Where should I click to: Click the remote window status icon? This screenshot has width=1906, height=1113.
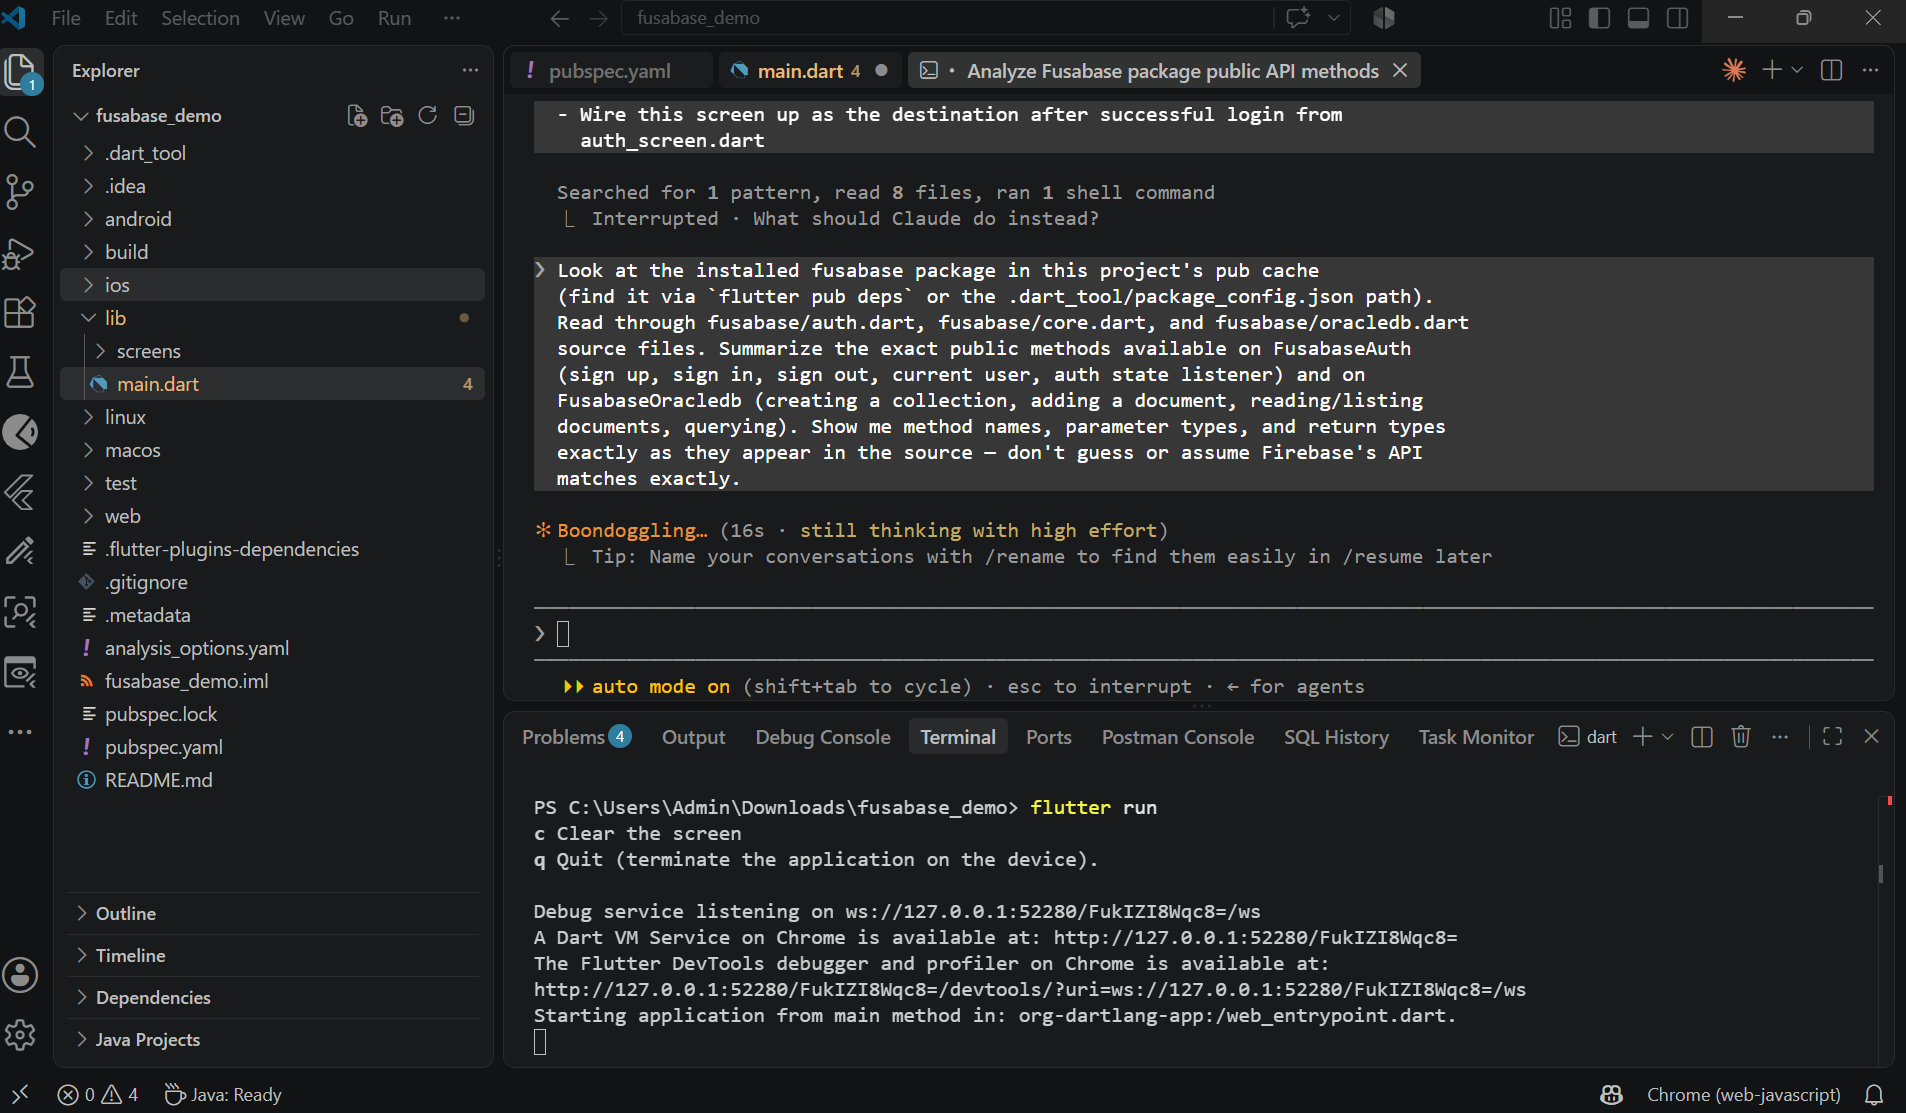coord(20,1095)
